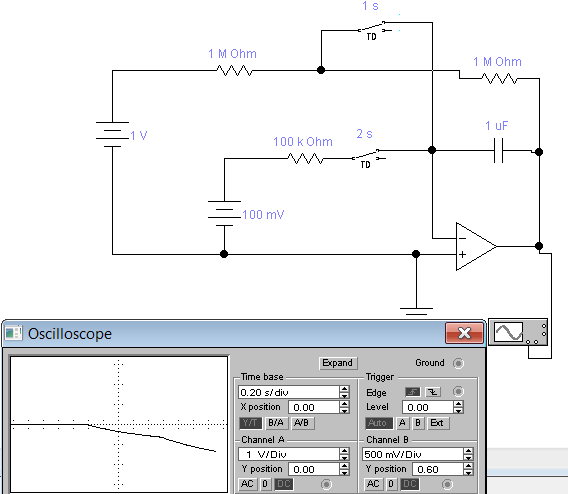Set trigger source to Ext
The height and width of the screenshot is (494, 568).
[437, 423]
